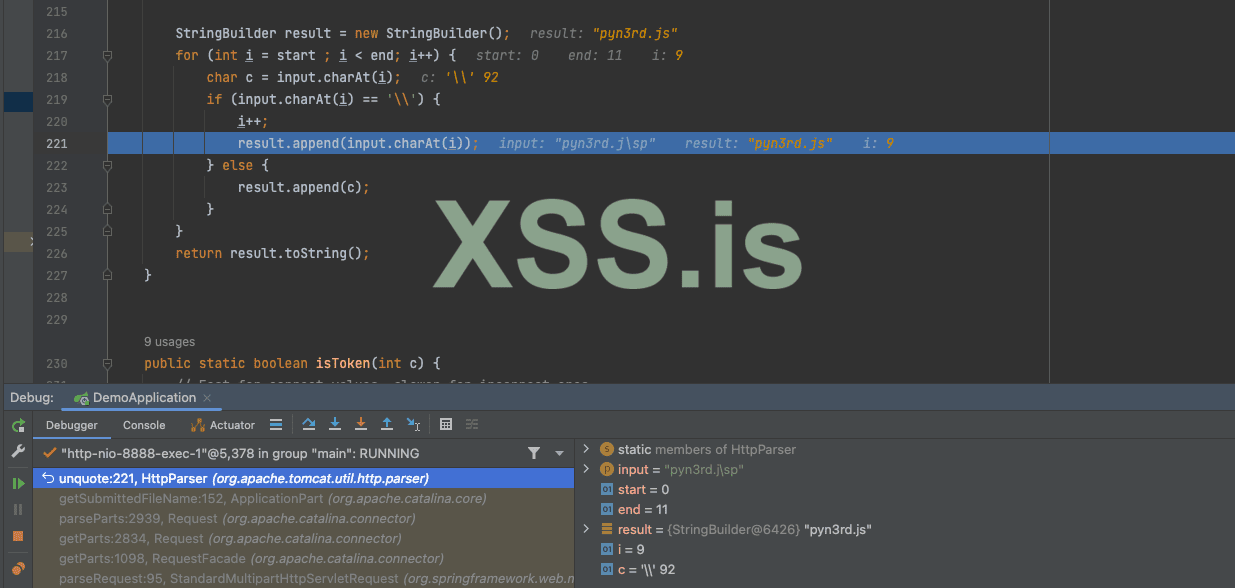Screen dimensions: 1235x588
Task: Switch to the Debugger tab
Action: click(72, 425)
